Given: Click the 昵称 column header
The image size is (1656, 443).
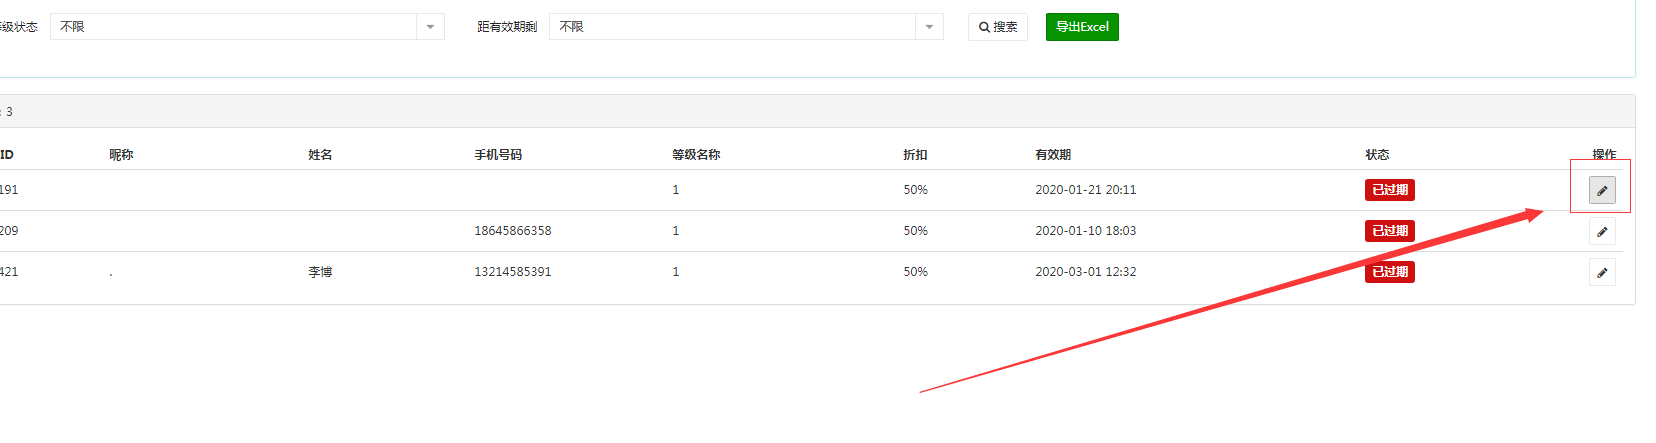Looking at the screenshot, I should pyautogui.click(x=121, y=155).
